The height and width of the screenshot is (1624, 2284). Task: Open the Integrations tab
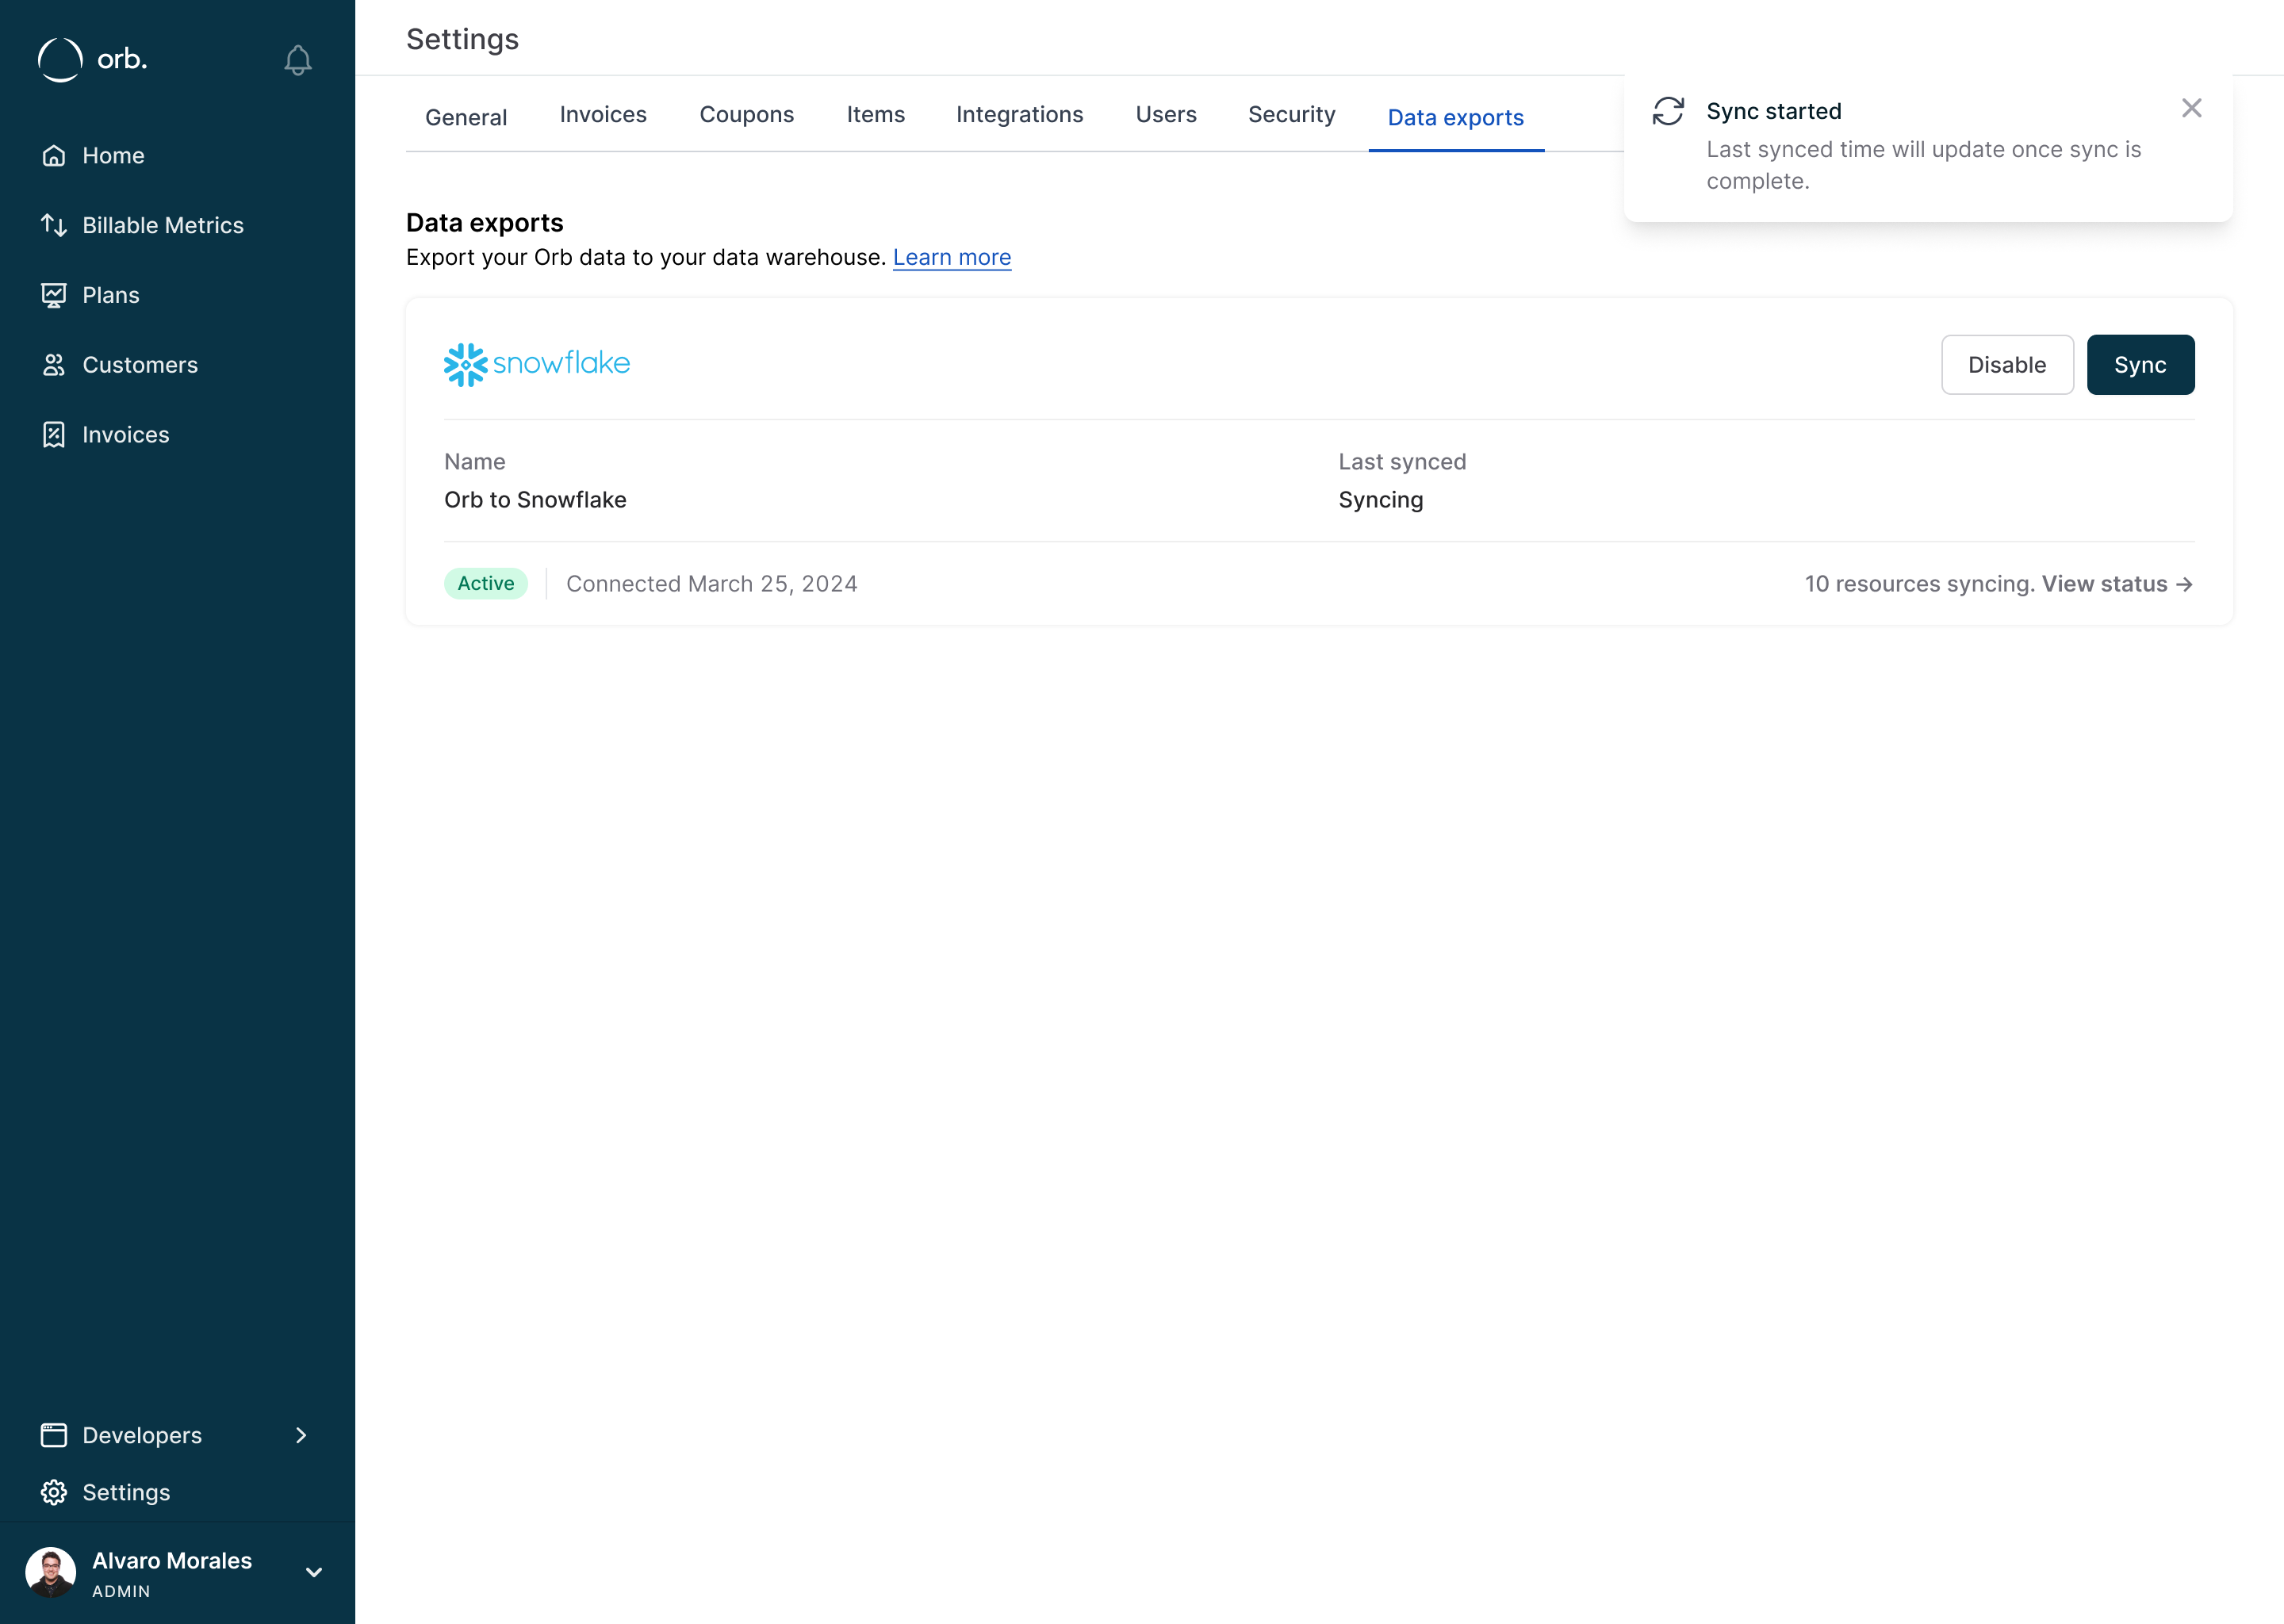[1019, 114]
